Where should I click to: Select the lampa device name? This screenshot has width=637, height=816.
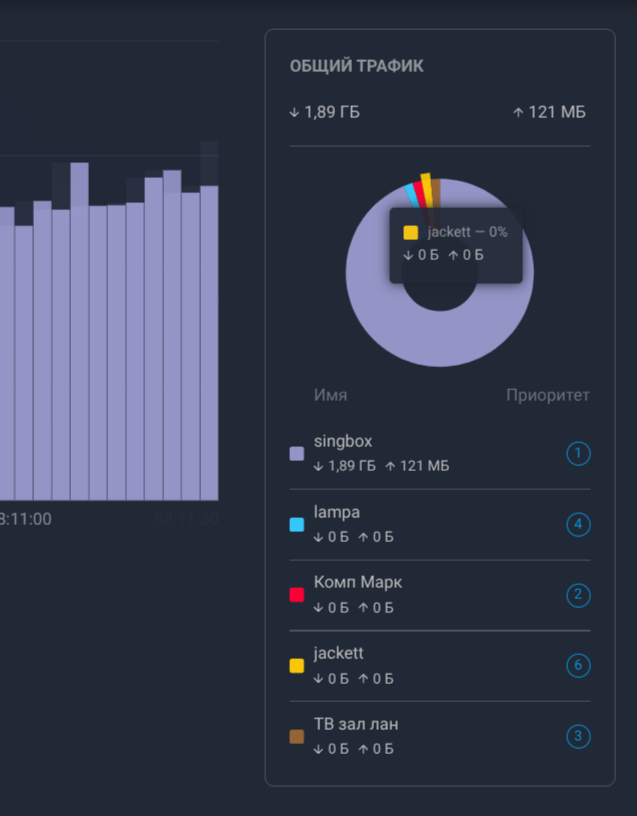(337, 513)
